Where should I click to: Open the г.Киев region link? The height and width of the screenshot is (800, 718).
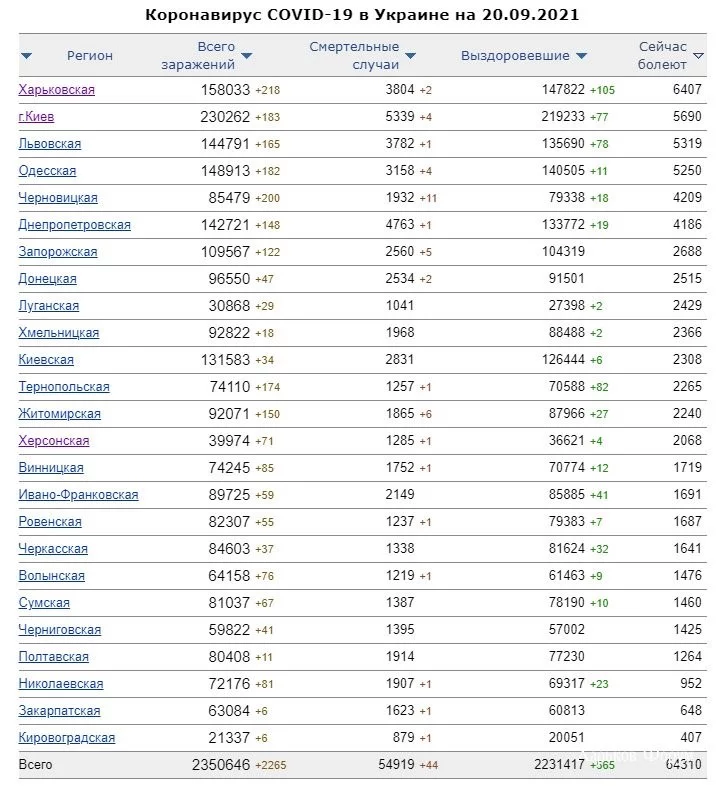coord(36,117)
